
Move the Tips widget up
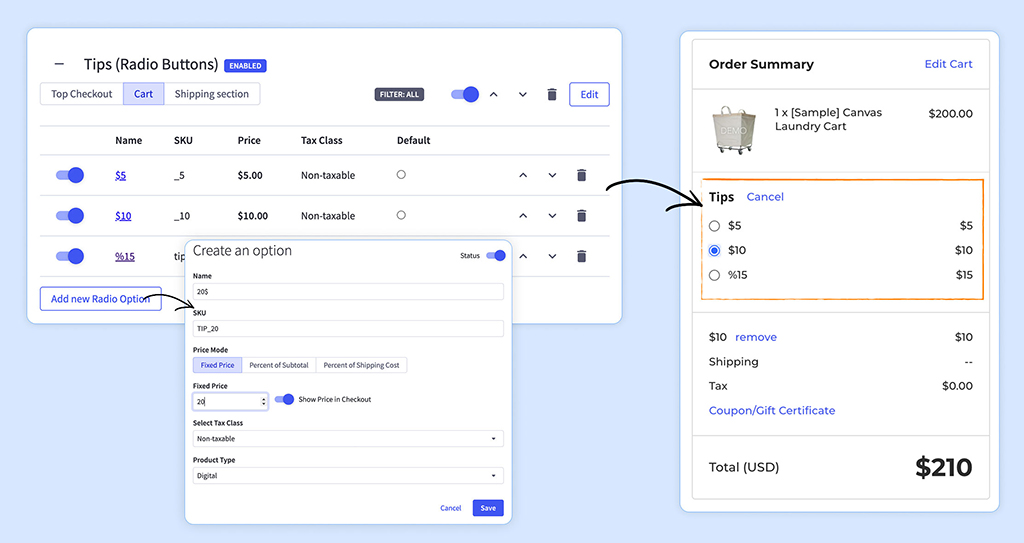point(494,95)
